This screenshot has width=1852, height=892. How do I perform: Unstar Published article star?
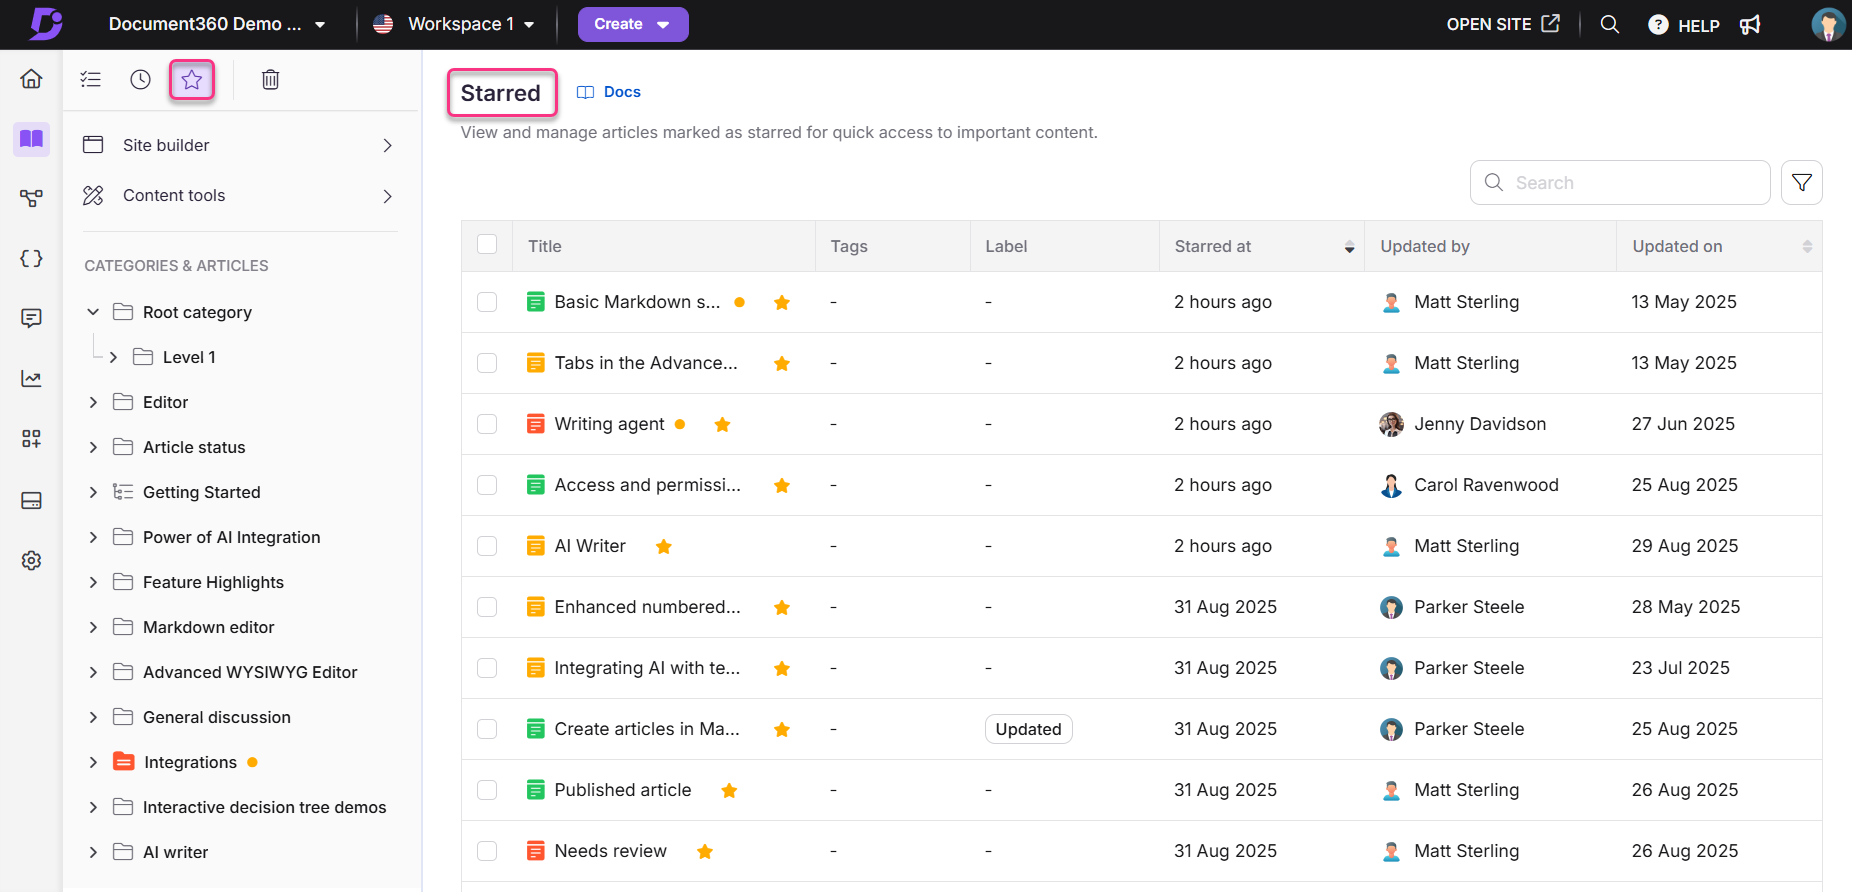[x=729, y=790]
